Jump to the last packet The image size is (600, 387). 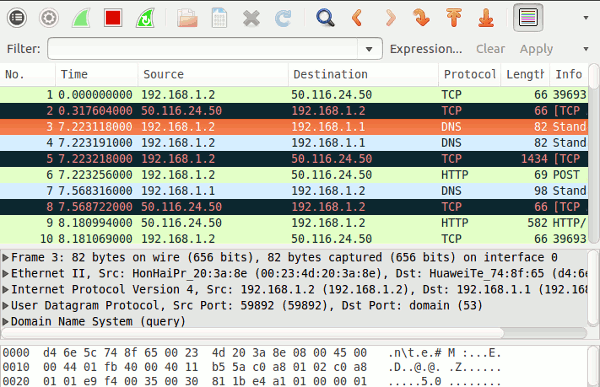coord(486,18)
